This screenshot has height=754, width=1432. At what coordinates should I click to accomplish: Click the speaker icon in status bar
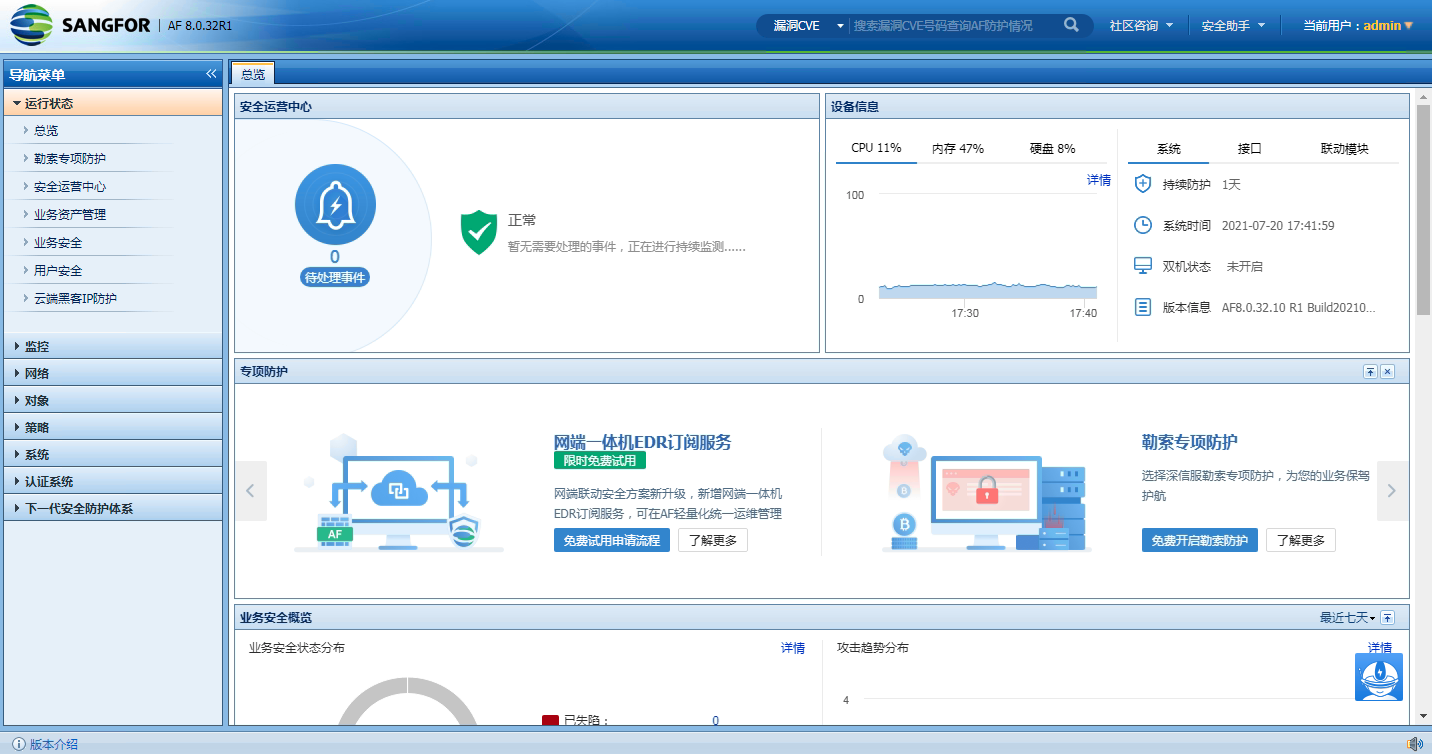click(1415, 744)
